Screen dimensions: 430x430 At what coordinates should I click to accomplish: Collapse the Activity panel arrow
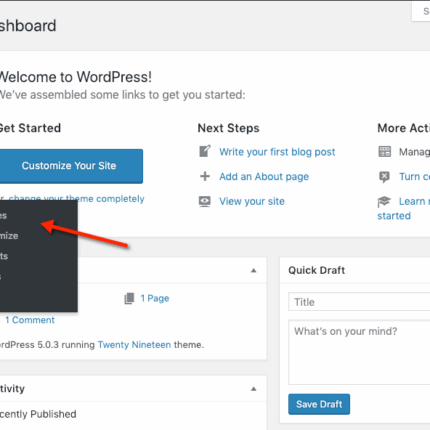(x=254, y=389)
